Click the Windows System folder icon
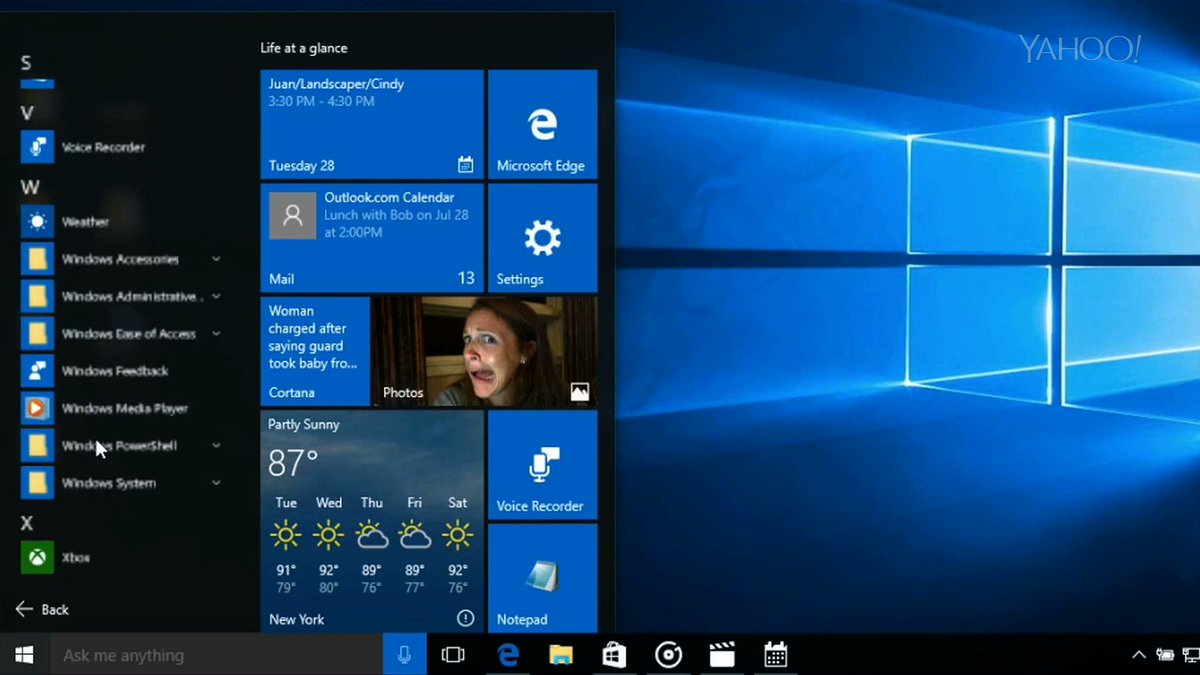 (37, 483)
